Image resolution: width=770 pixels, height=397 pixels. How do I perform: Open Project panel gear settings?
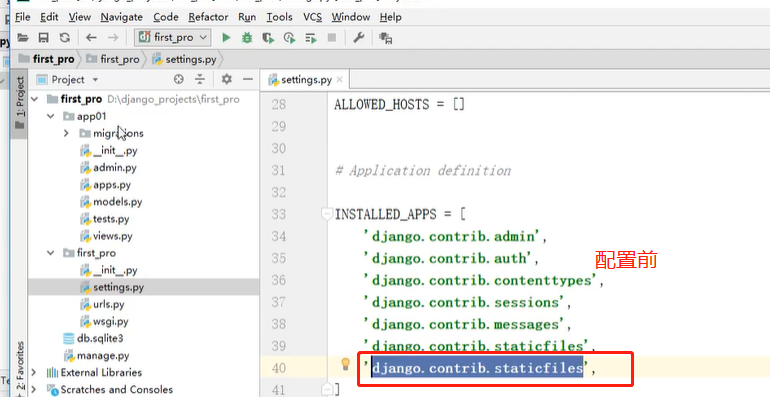pyautogui.click(x=226, y=79)
